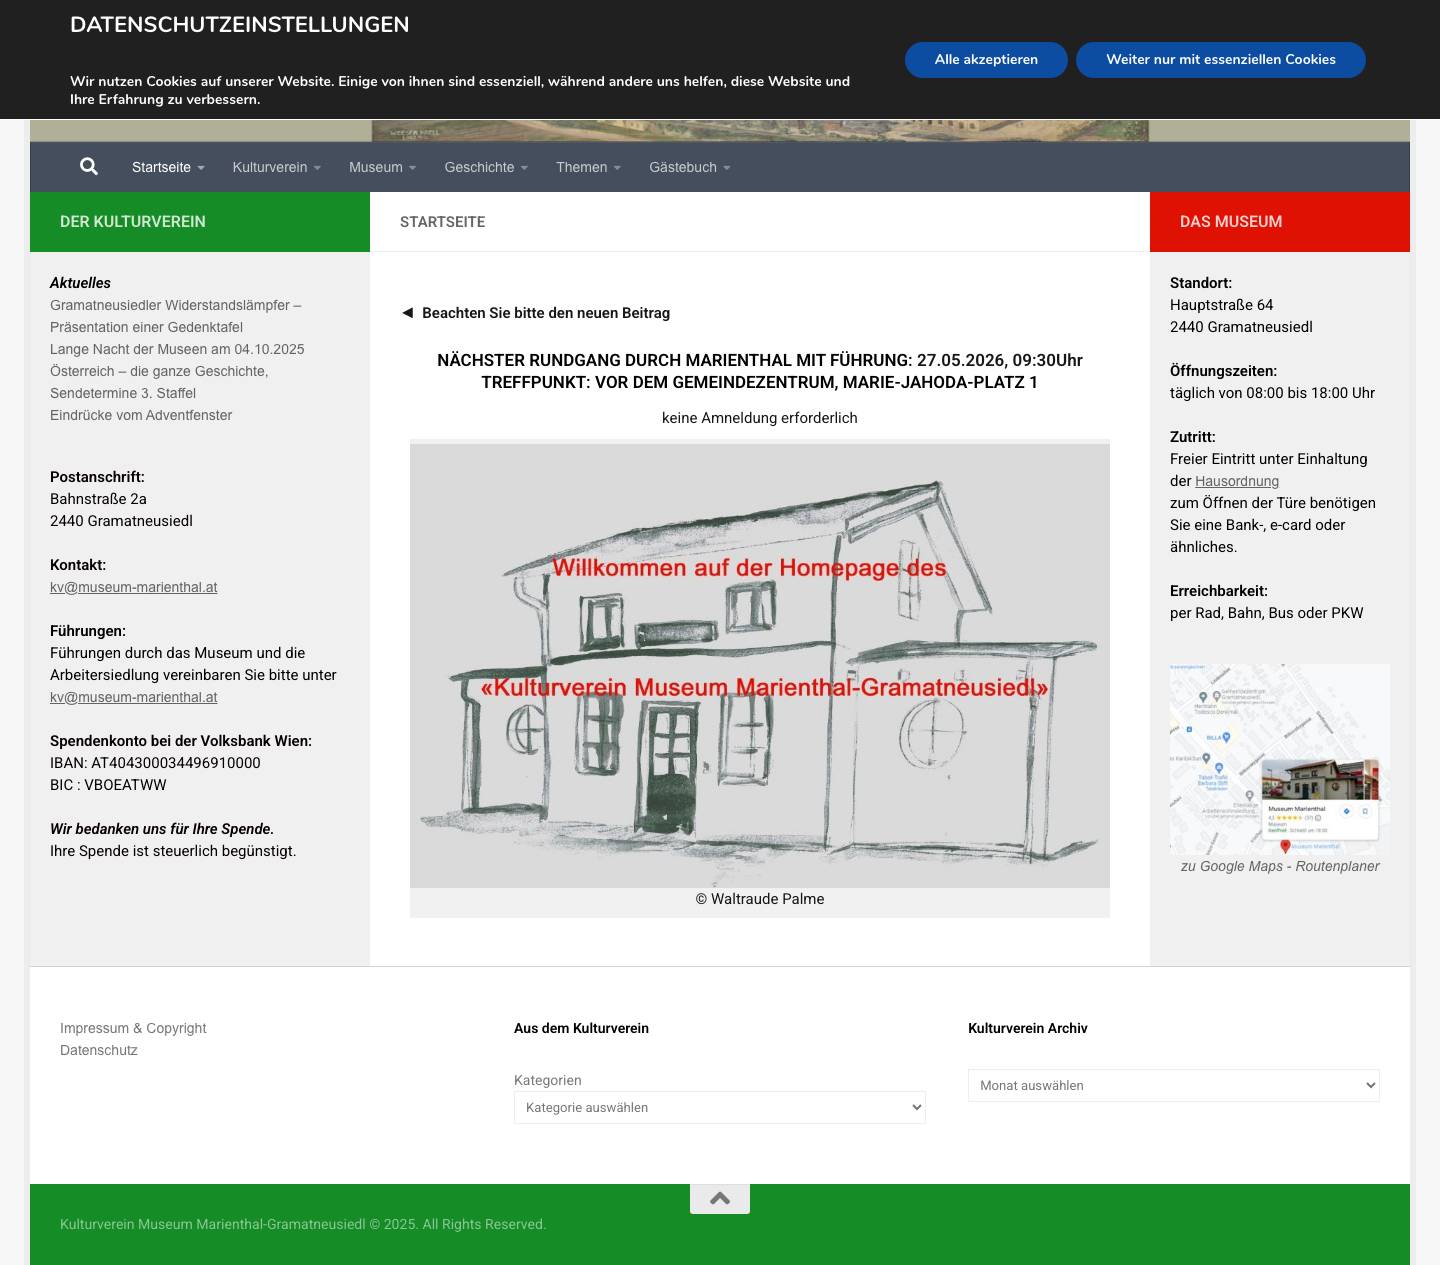Click the 'Alle akzeptieren' cookie button
1440x1265 pixels.
[x=986, y=60]
